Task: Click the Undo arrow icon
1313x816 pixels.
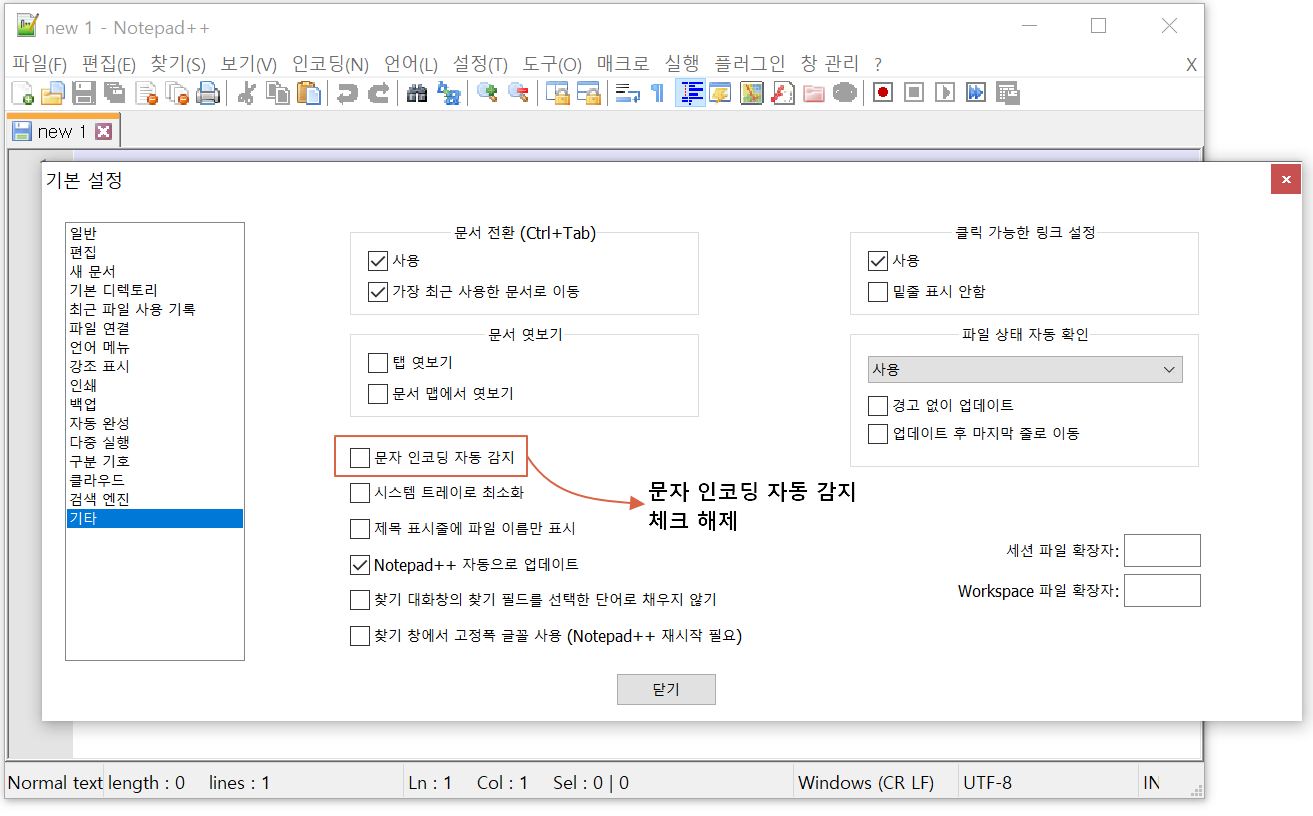Action: (x=347, y=94)
